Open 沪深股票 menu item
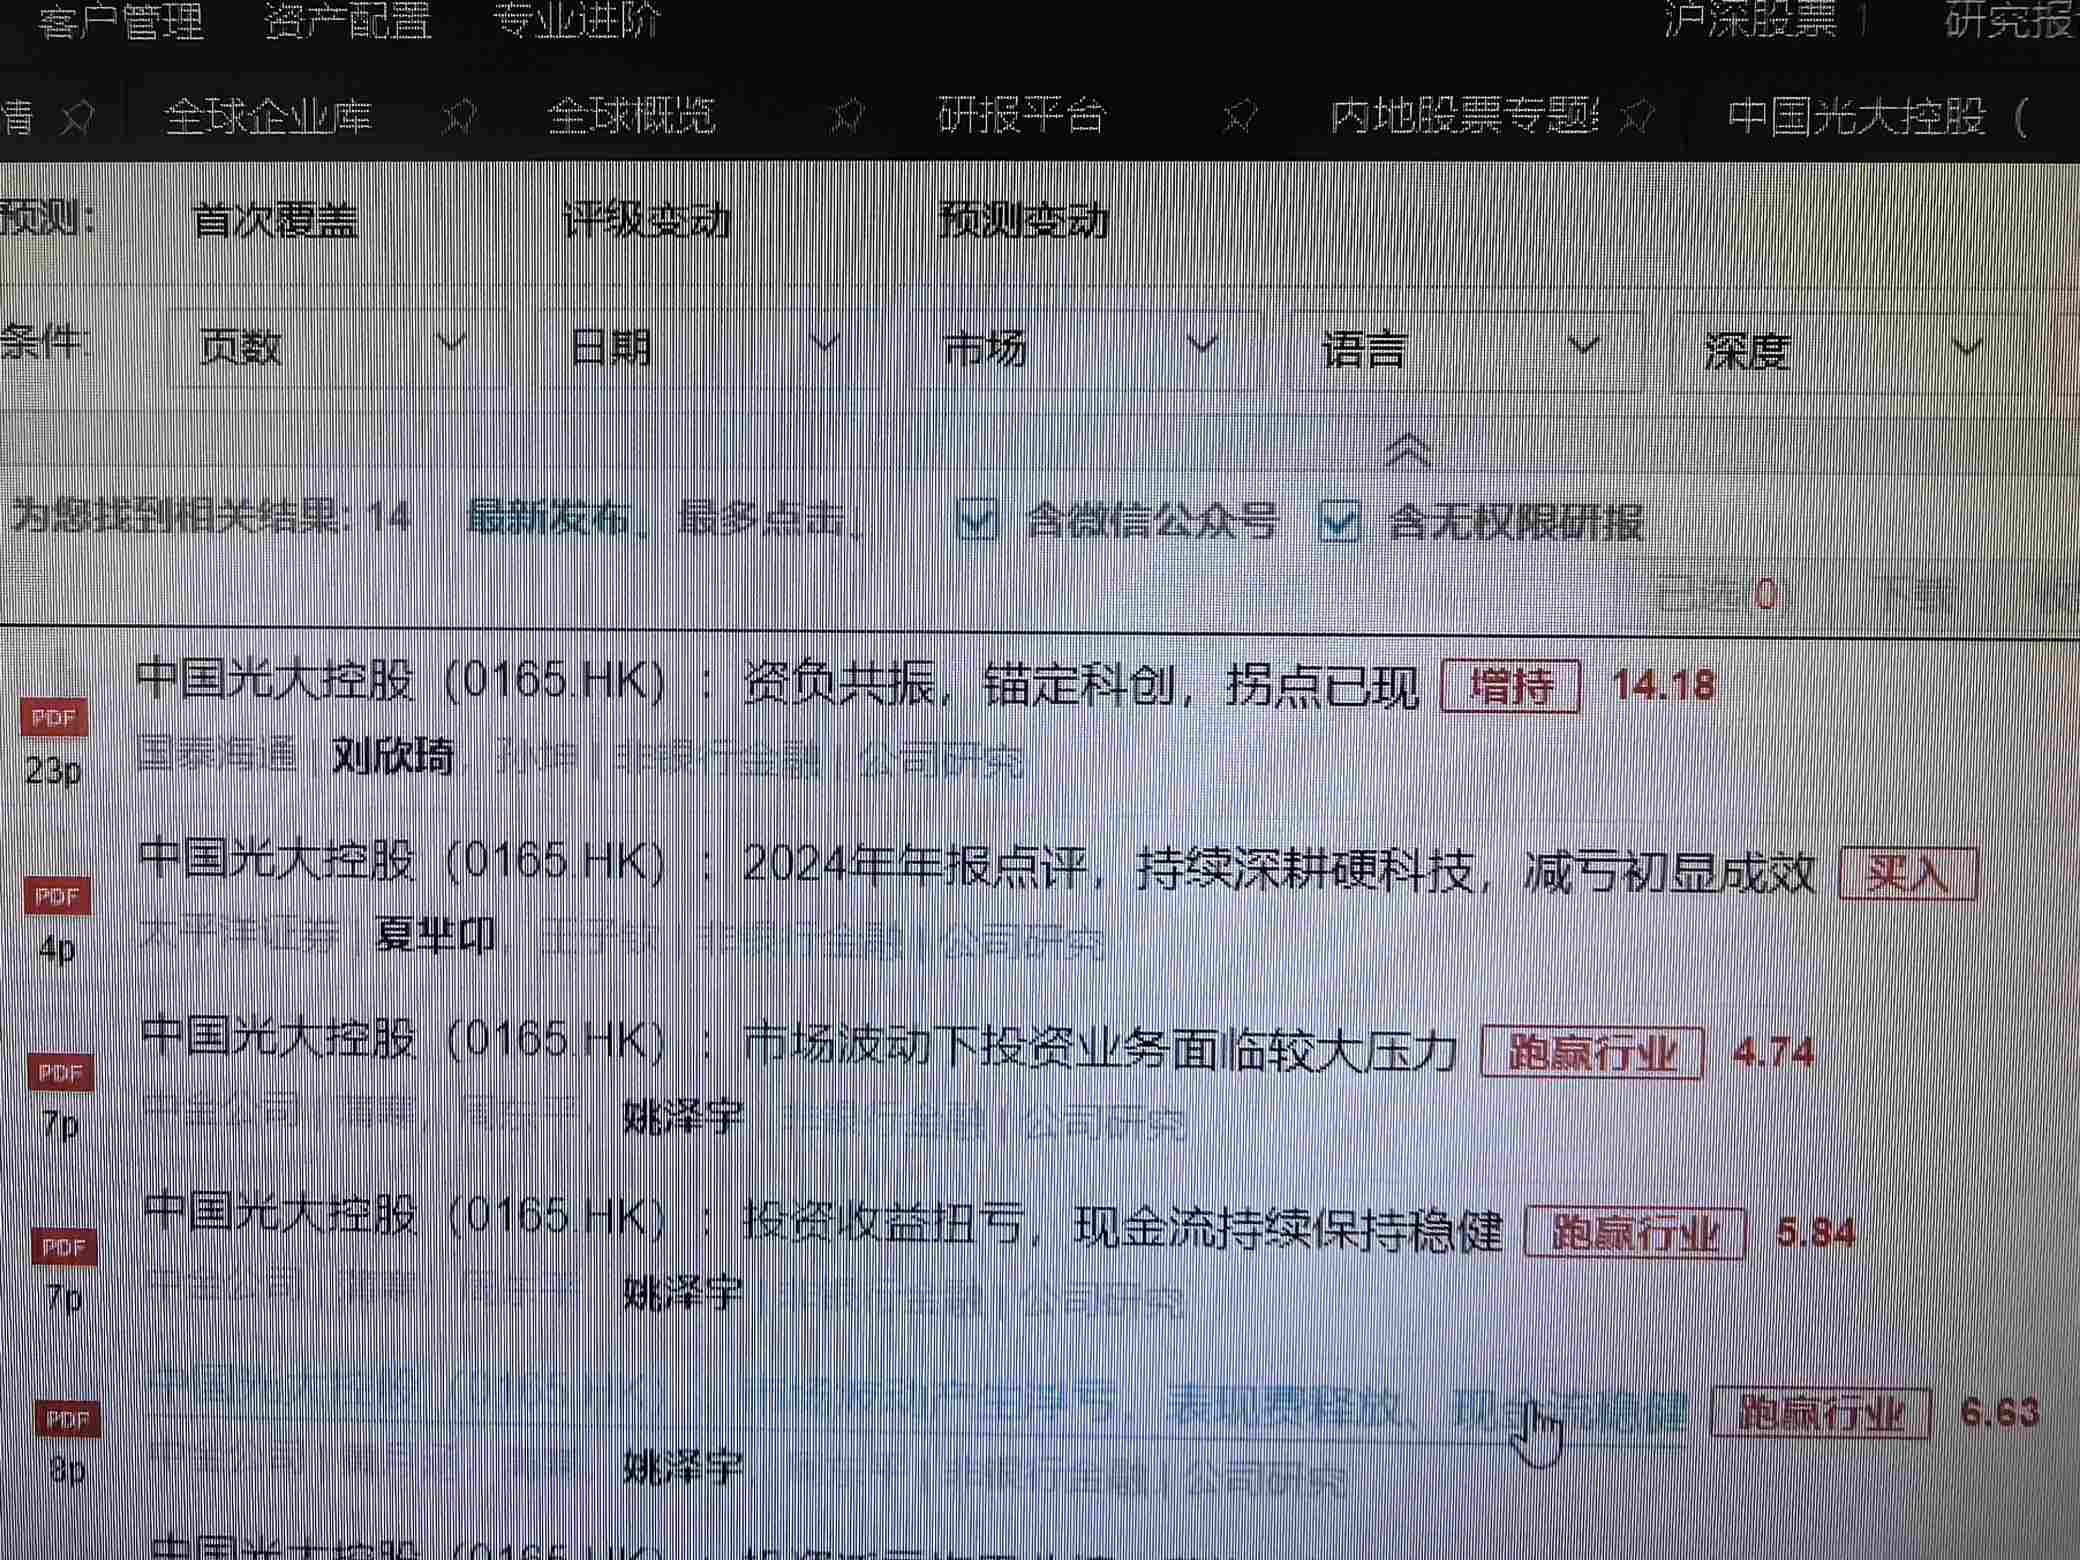Screen dimensions: 2080x1560 point(1751,19)
